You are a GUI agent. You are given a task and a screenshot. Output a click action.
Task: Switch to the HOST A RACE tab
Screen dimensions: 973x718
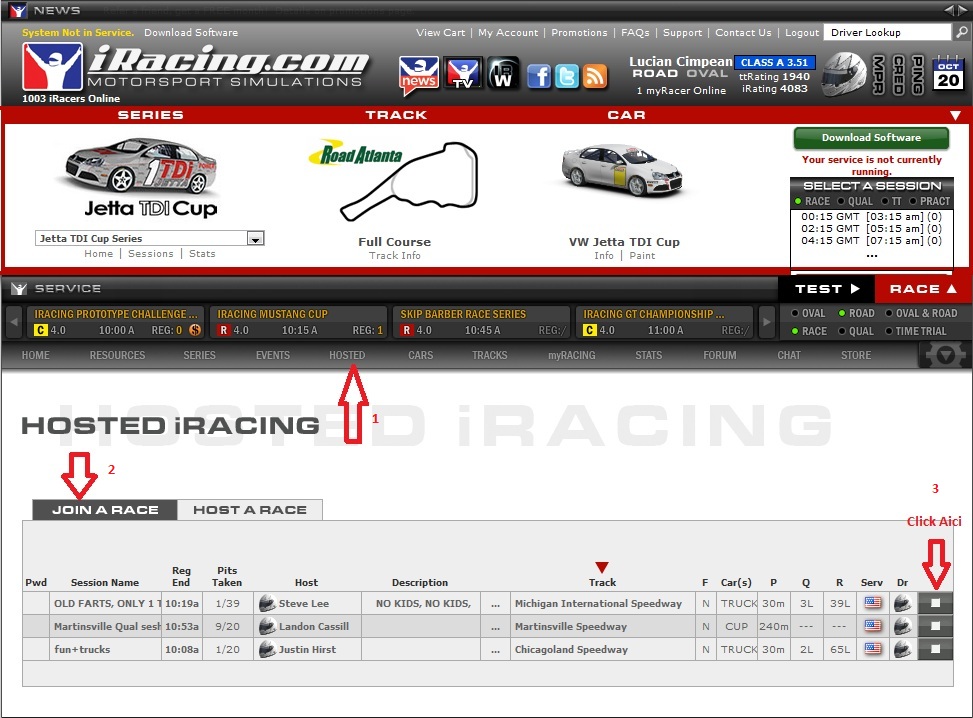[250, 509]
